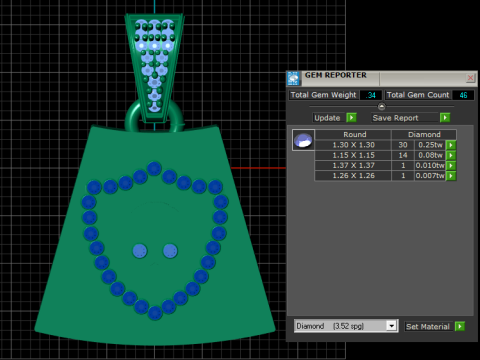Click the Update label

click(327, 118)
